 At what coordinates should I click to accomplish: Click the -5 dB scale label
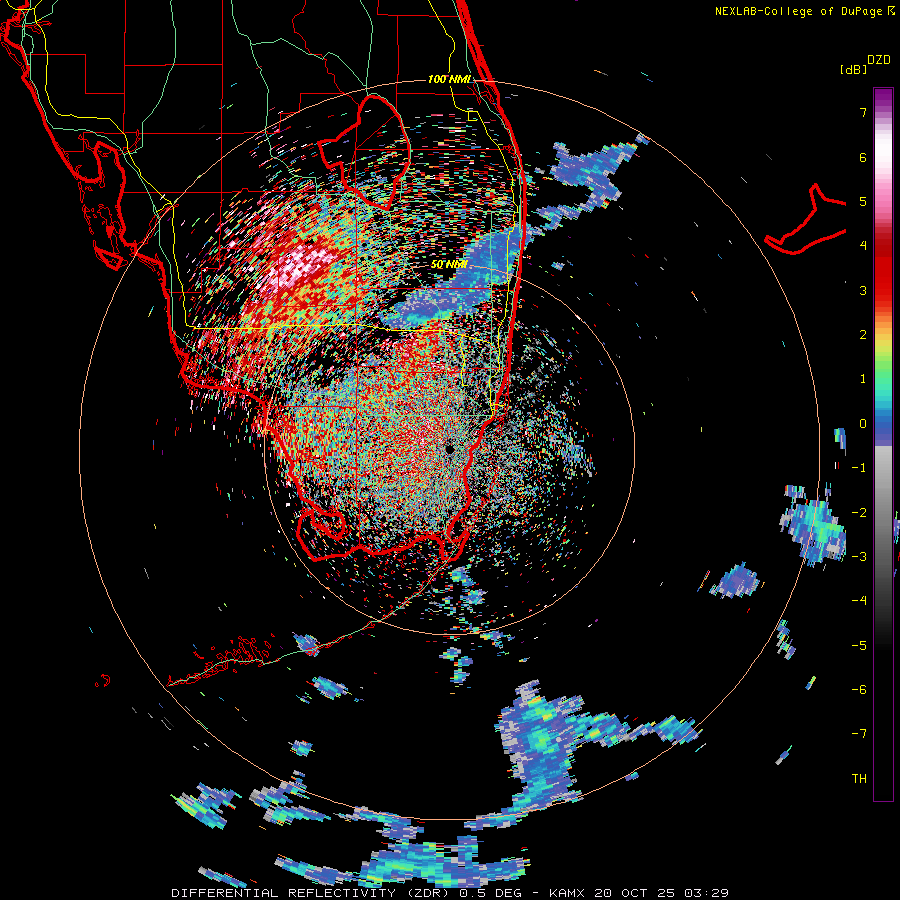point(859,646)
